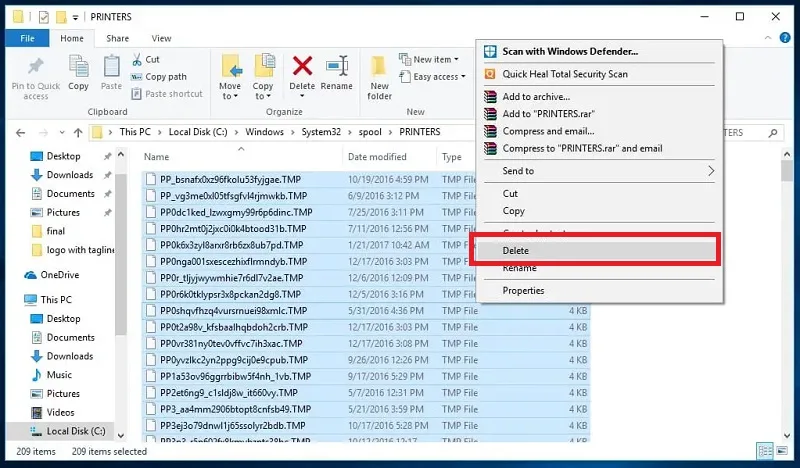Image resolution: width=800 pixels, height=468 pixels.
Task: Click the Copy icon in Clipboard group
Action: pos(79,67)
